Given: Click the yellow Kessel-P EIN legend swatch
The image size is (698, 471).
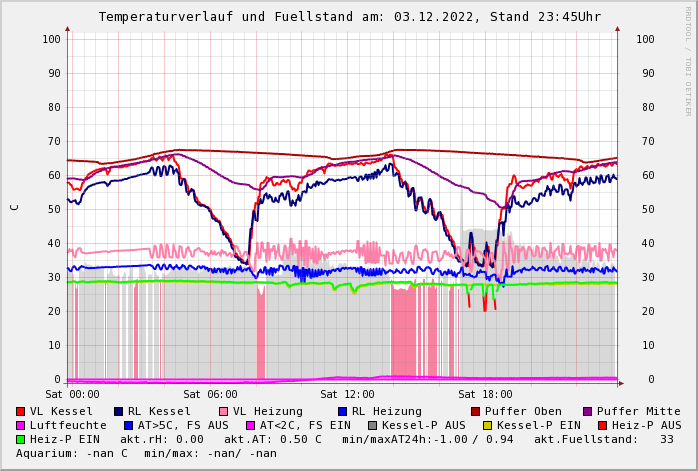Looking at the screenshot, I should [x=488, y=425].
